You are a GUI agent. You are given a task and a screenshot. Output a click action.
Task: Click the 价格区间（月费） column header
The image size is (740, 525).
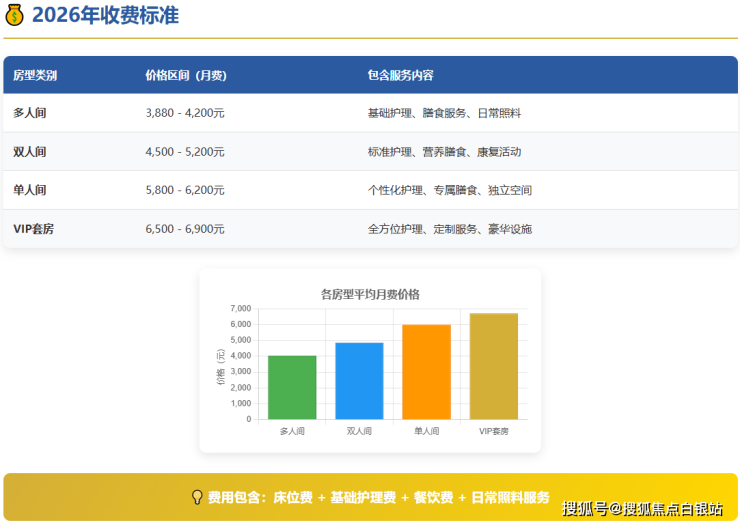click(185, 75)
